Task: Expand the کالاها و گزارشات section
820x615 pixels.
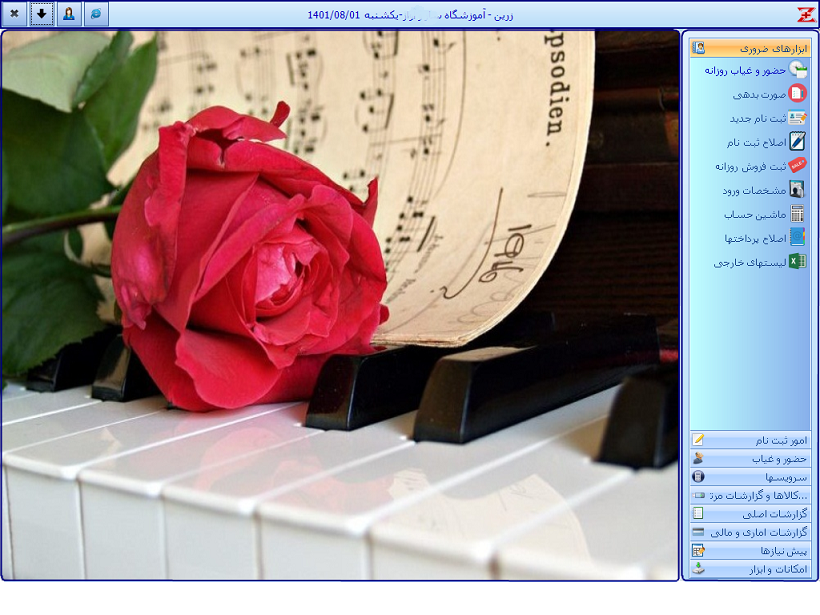Action: click(x=750, y=495)
